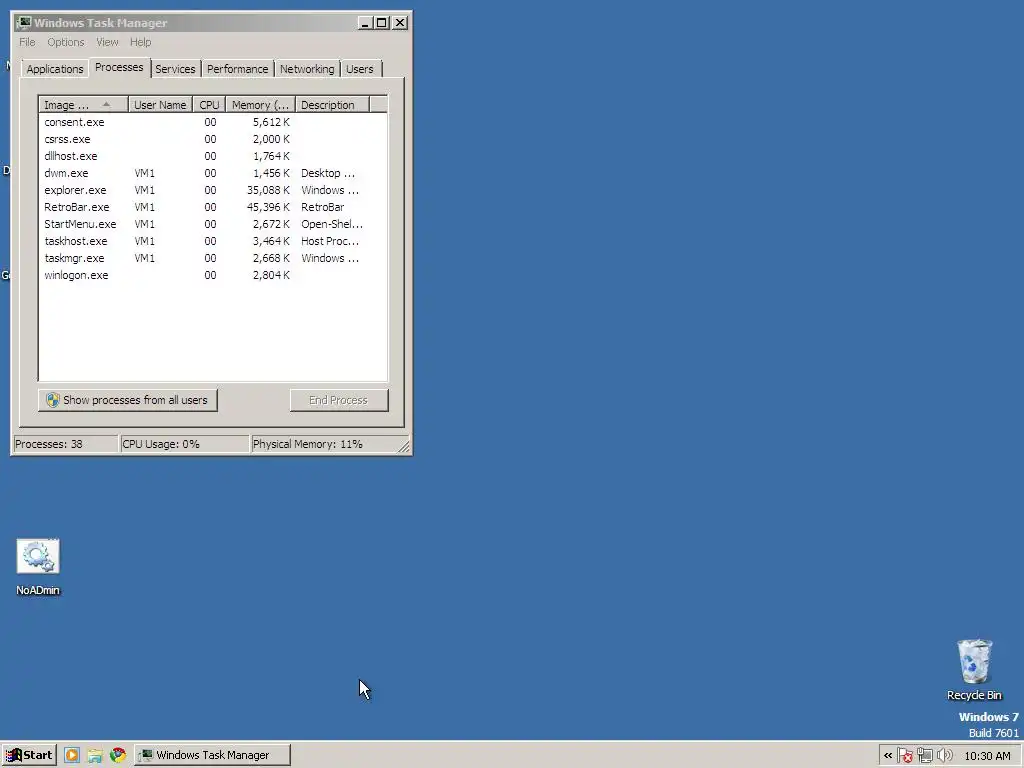This screenshot has width=1024, height=768.
Task: Click the End Process button
Action: click(x=339, y=400)
